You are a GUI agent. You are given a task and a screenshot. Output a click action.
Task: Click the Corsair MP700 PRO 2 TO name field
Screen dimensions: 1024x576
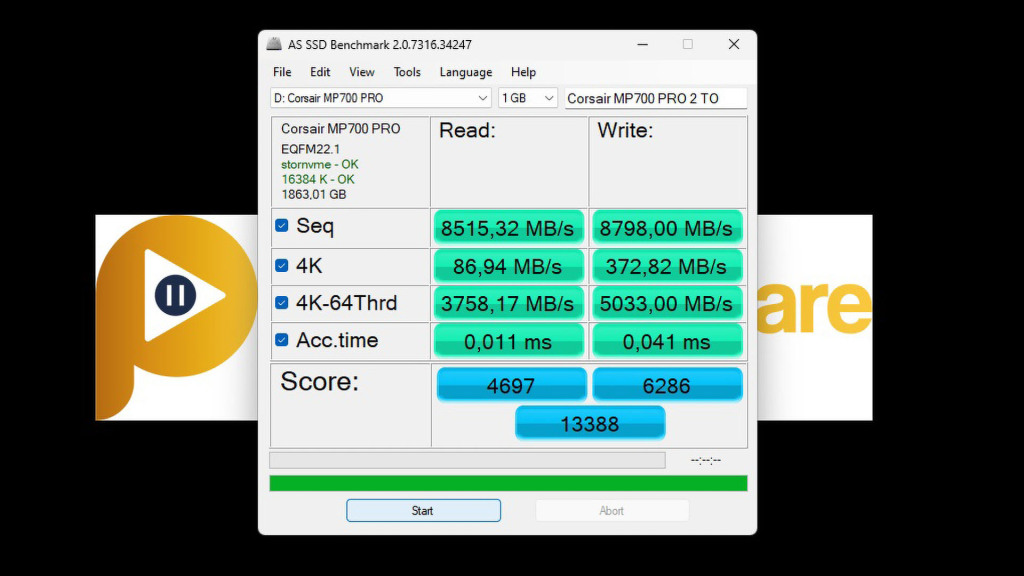click(655, 98)
